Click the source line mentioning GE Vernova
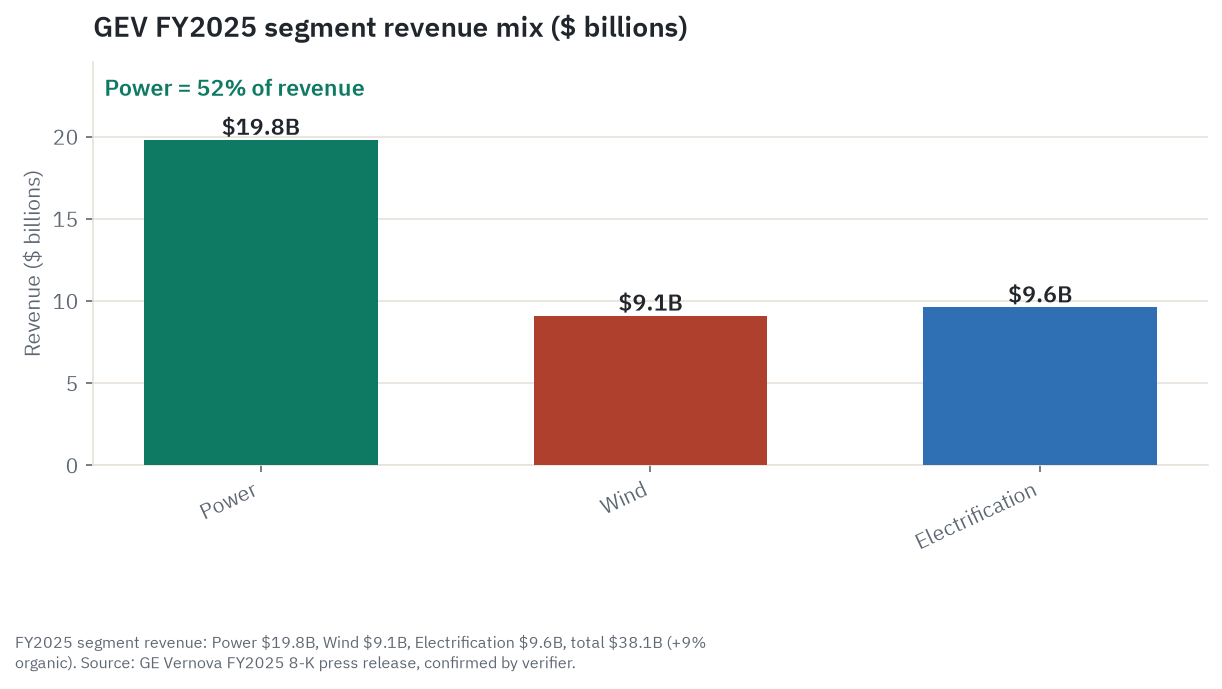 pos(295,662)
